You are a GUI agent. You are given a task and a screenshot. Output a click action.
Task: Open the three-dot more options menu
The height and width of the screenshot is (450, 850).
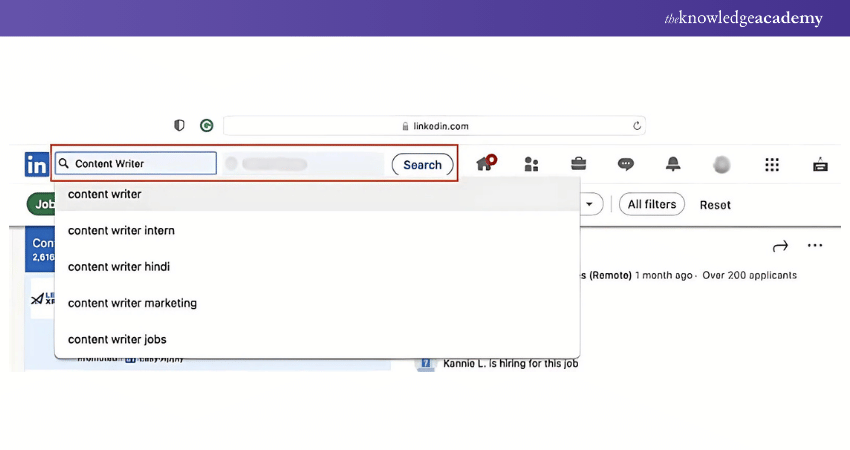click(x=815, y=246)
